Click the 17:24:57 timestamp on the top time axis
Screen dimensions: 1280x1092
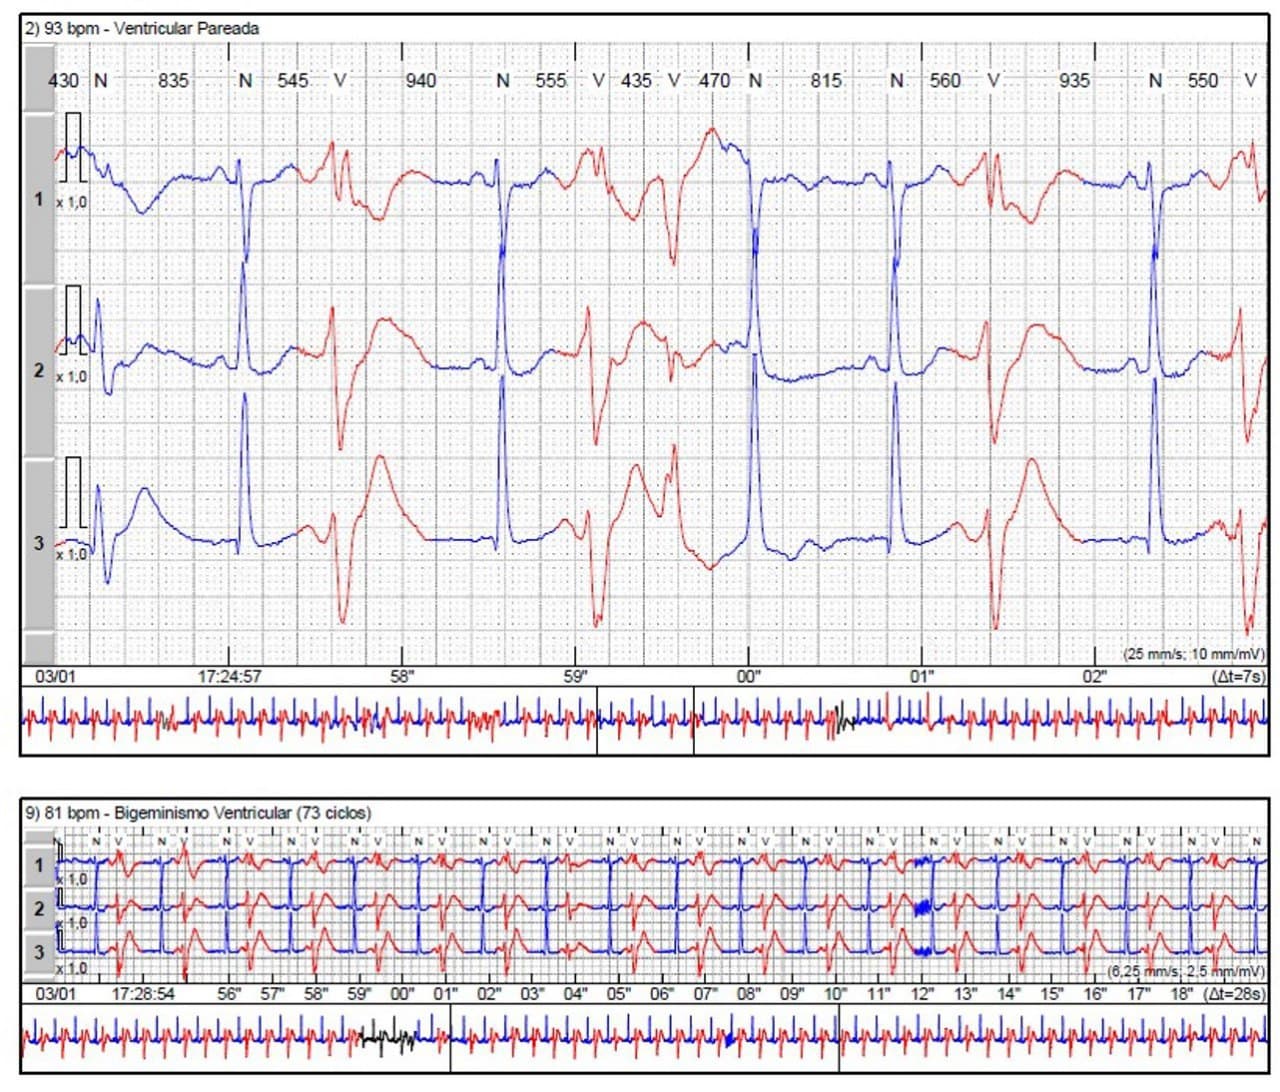point(229,676)
